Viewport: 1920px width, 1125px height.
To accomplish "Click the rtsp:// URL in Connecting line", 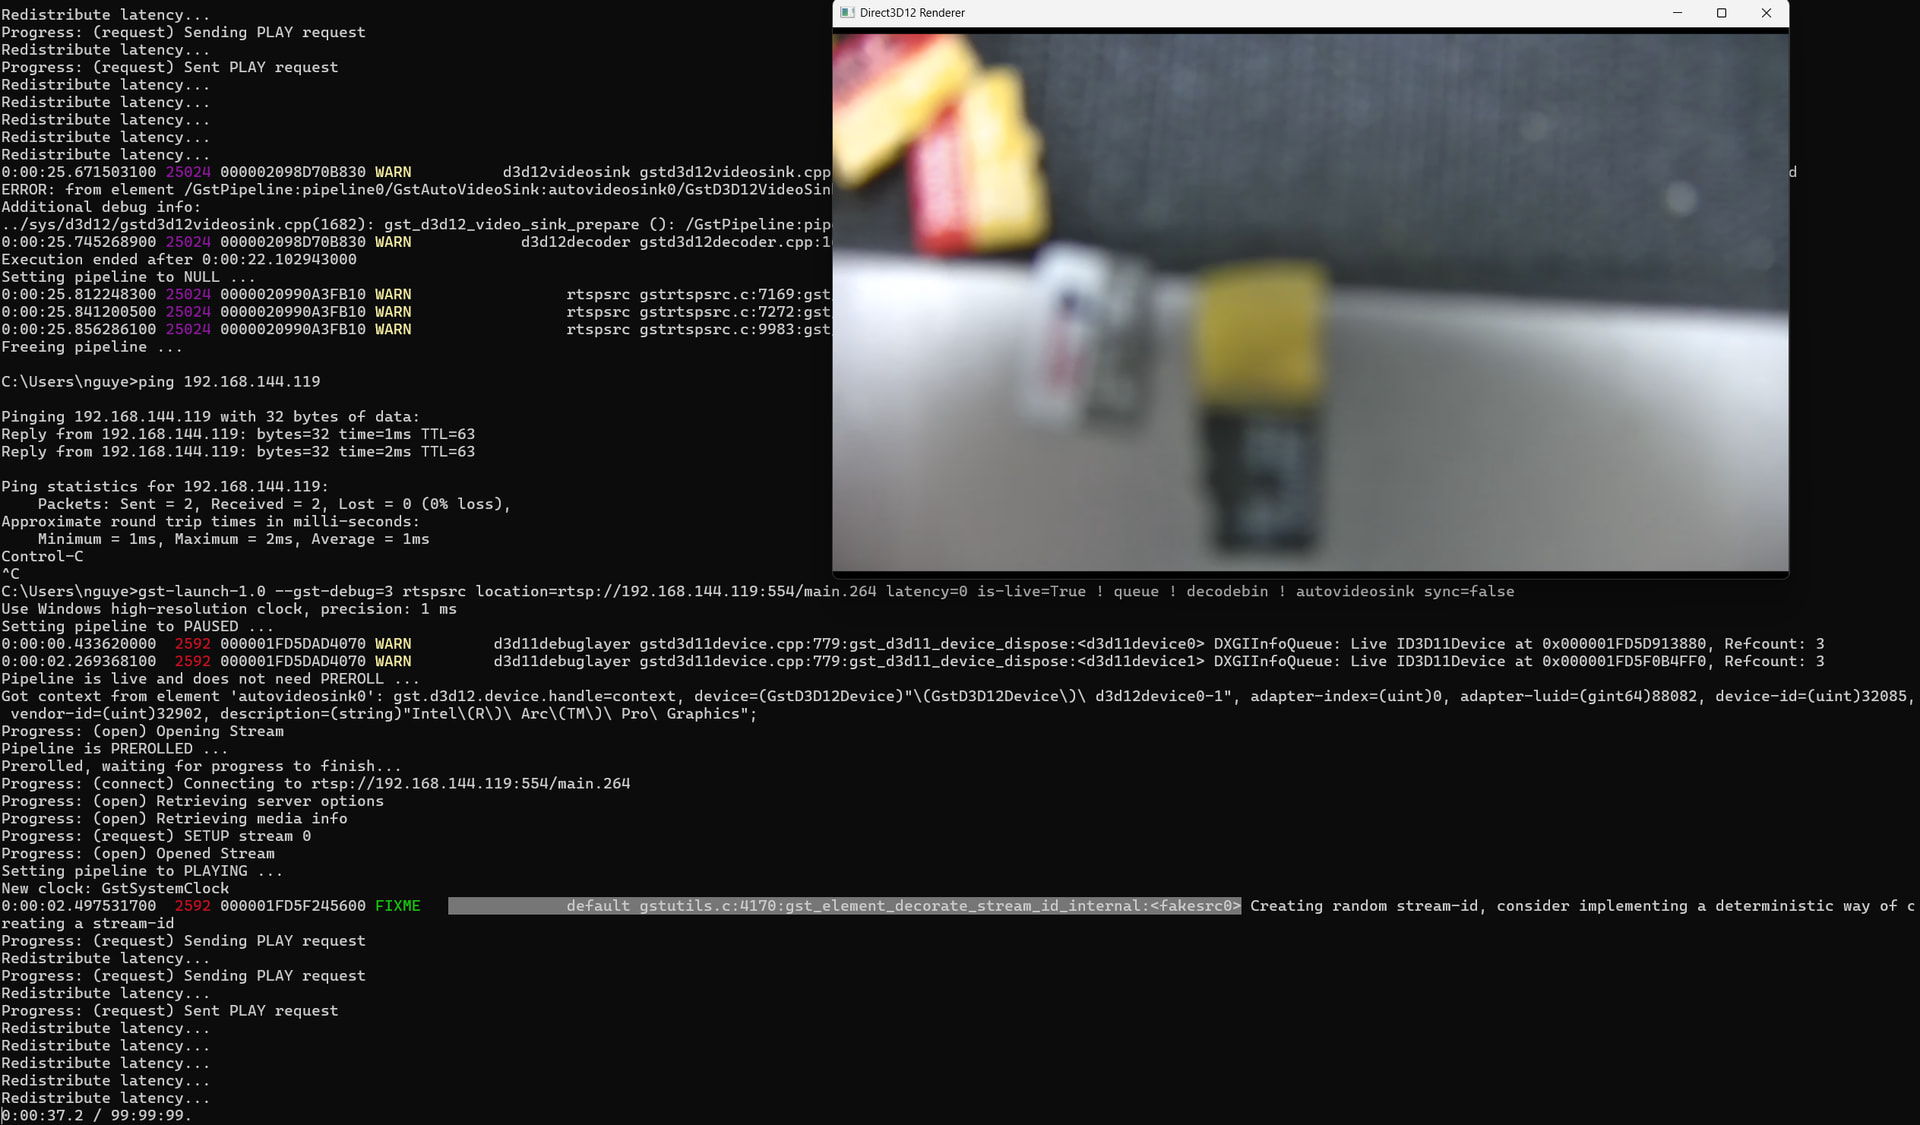I will point(470,784).
